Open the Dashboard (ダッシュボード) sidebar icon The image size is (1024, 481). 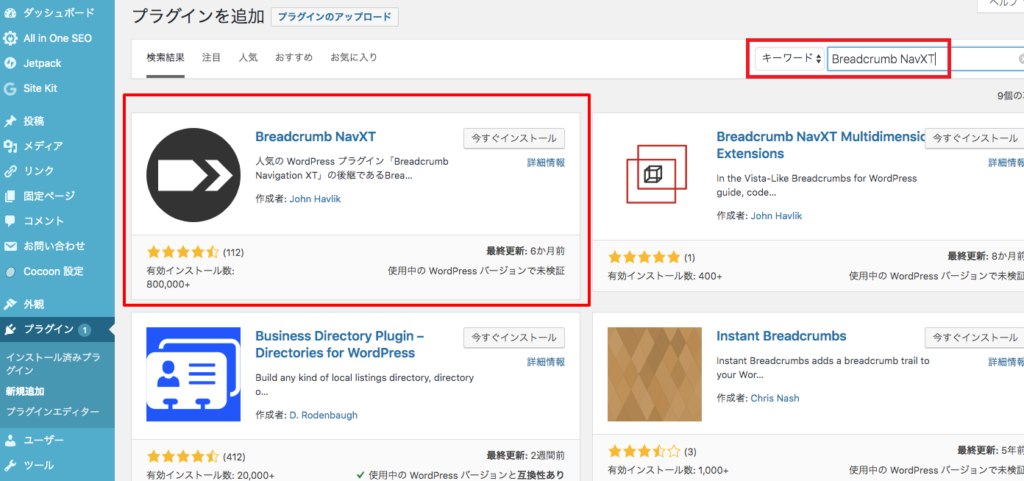click(x=10, y=12)
